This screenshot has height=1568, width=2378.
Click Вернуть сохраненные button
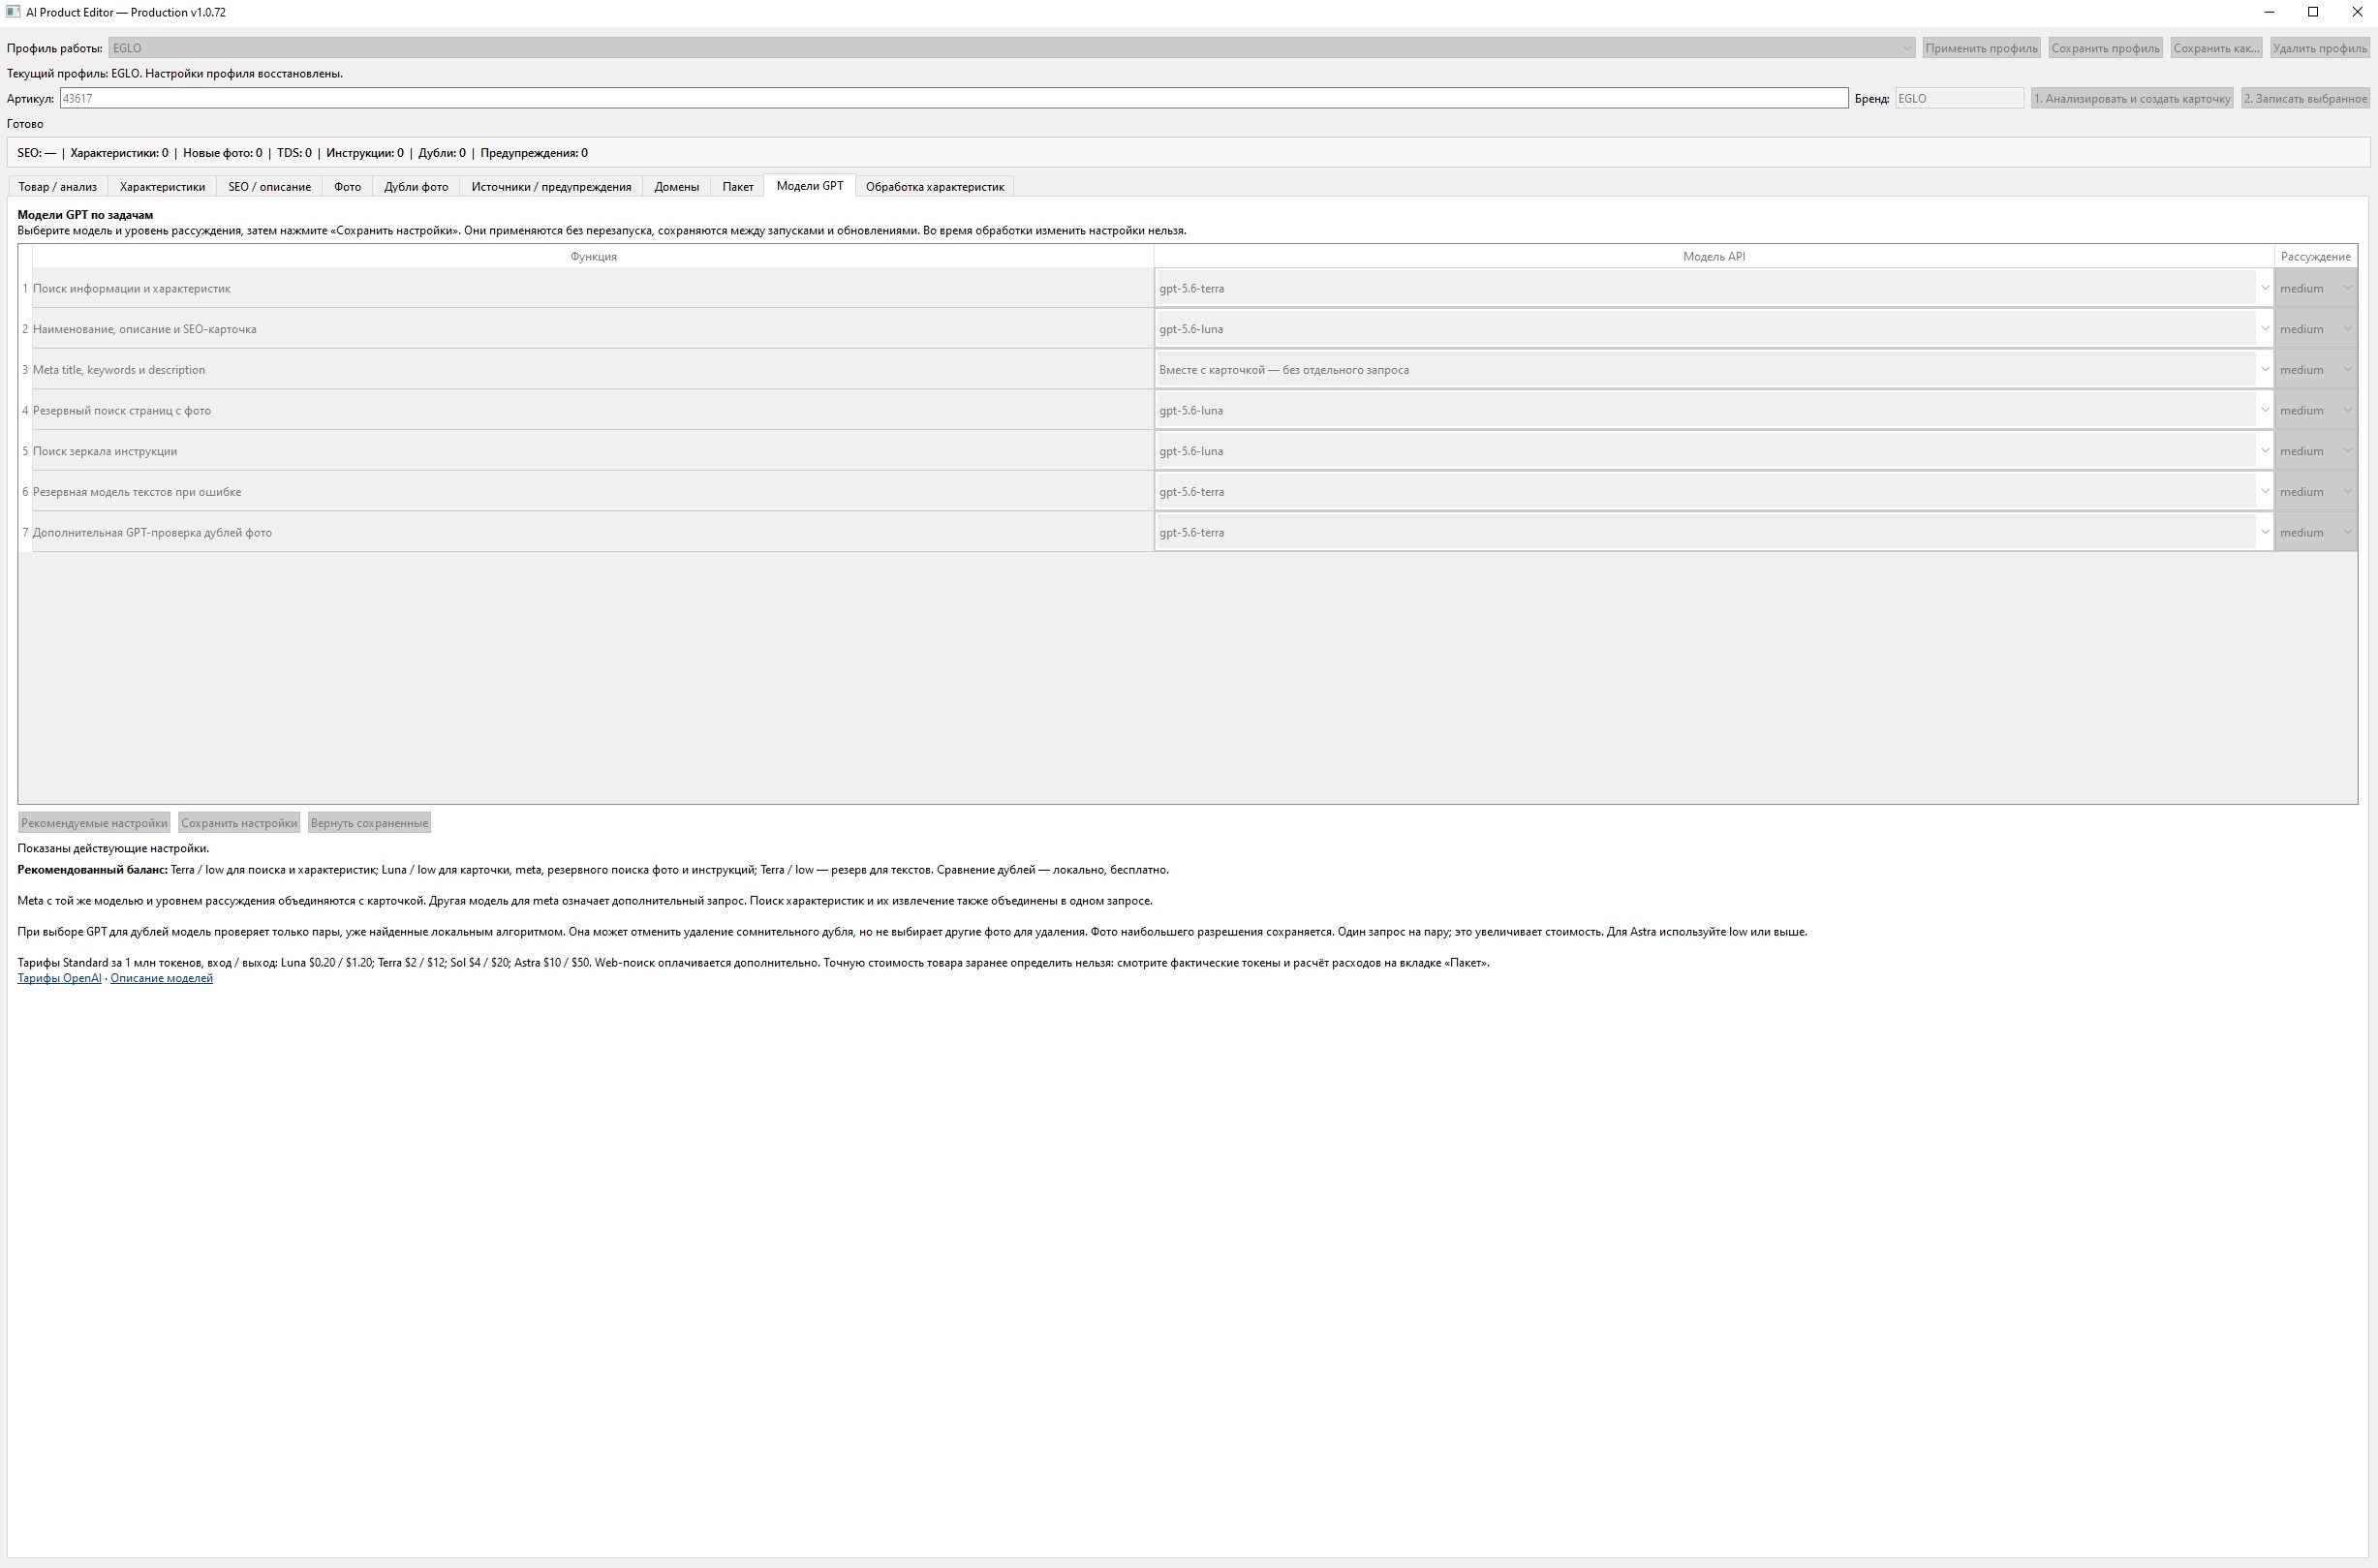(x=369, y=823)
